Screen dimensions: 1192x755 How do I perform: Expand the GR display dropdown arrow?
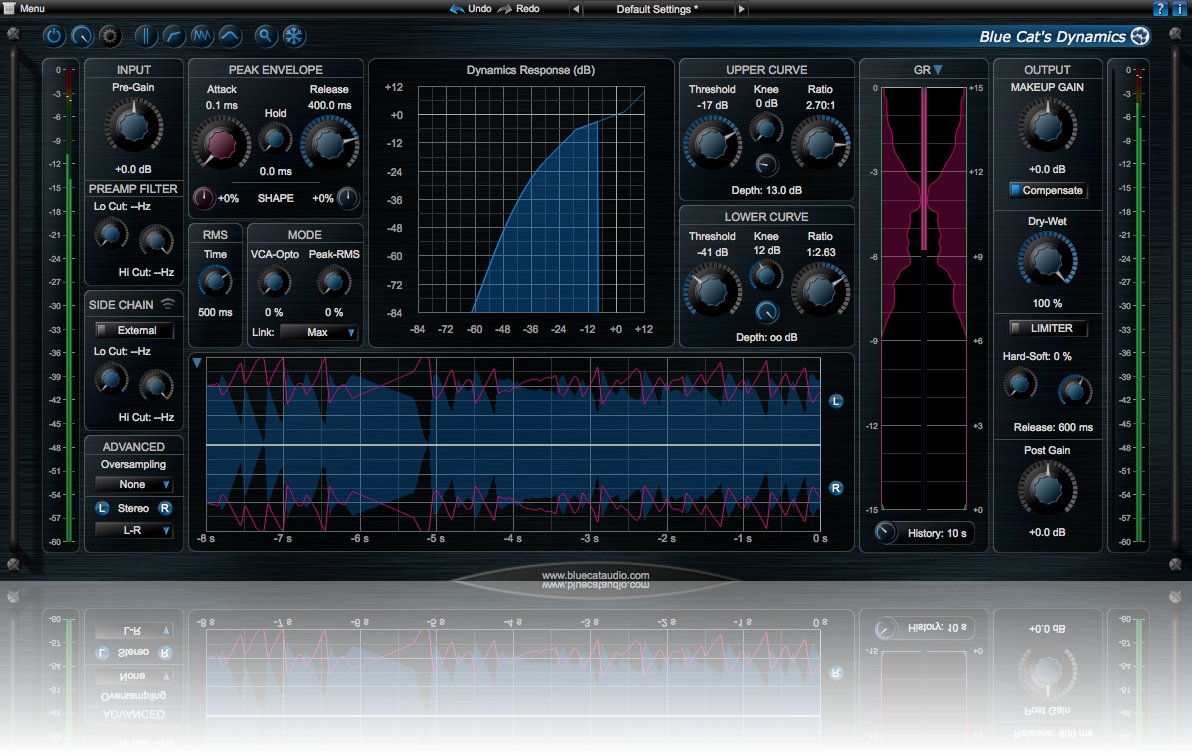point(937,70)
